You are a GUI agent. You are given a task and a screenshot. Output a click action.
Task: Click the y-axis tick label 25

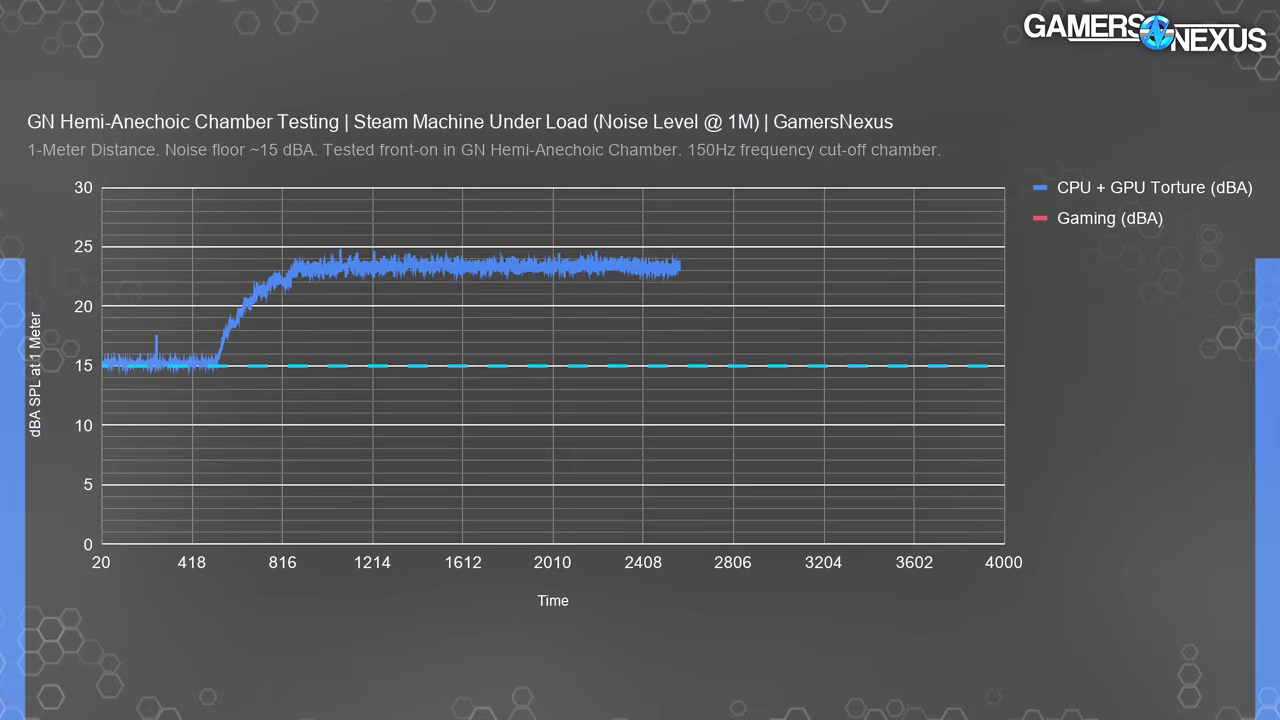pos(83,247)
